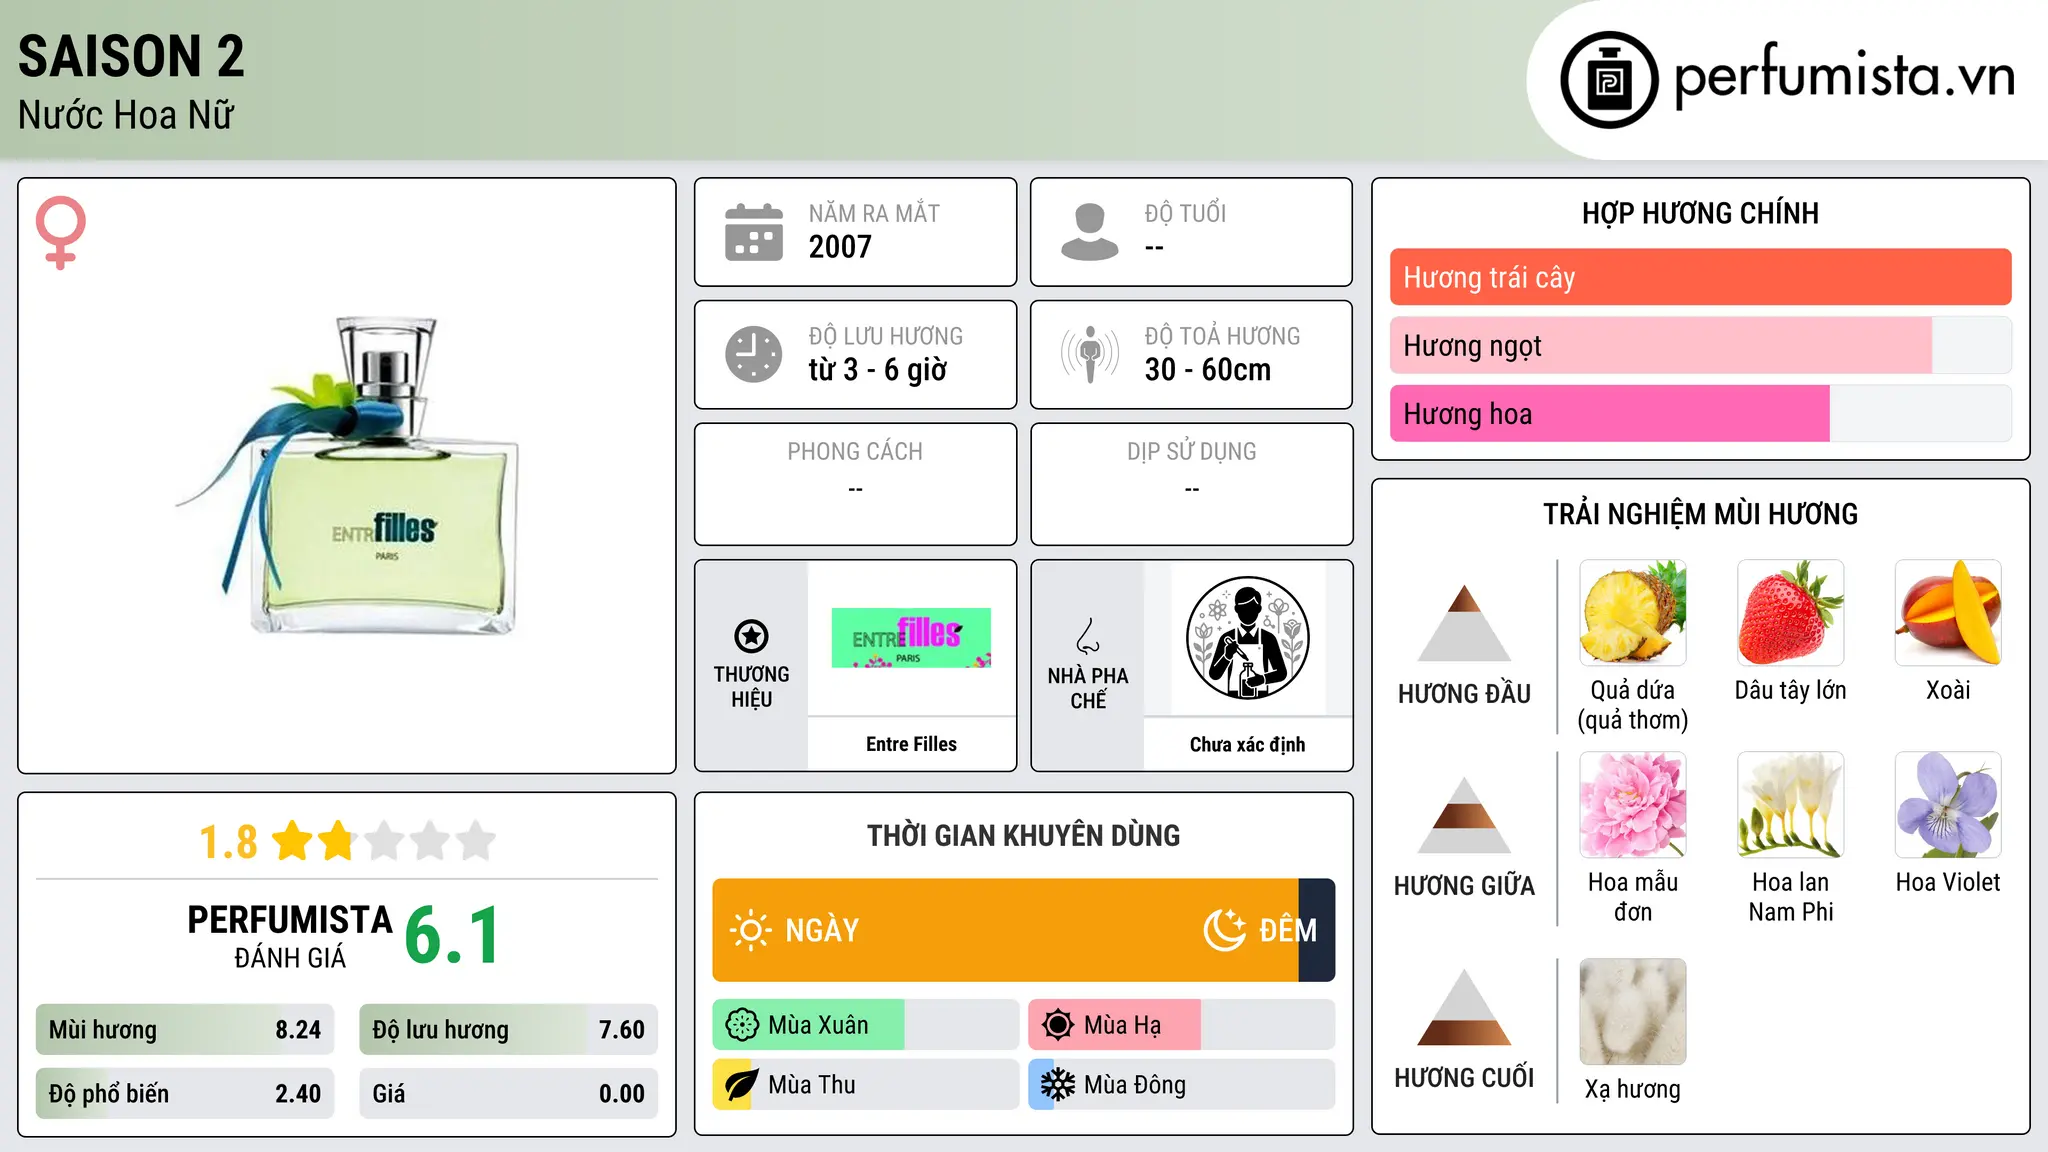Screen dimensions: 2048x1152
Task: Click the orange Ngày day-usage bar
Action: point(1005,930)
